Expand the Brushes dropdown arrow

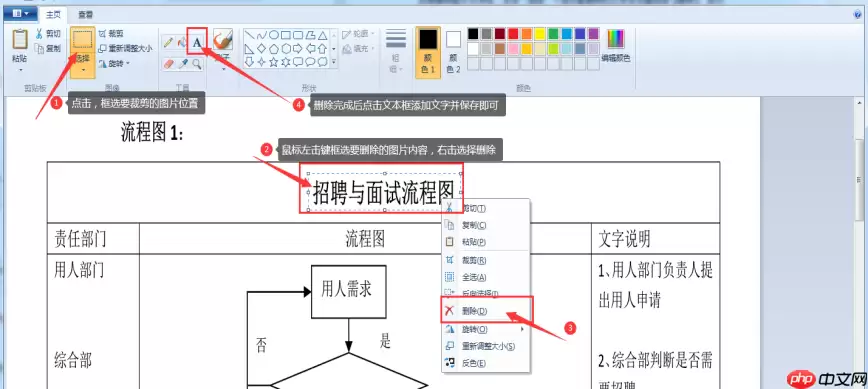tap(223, 69)
